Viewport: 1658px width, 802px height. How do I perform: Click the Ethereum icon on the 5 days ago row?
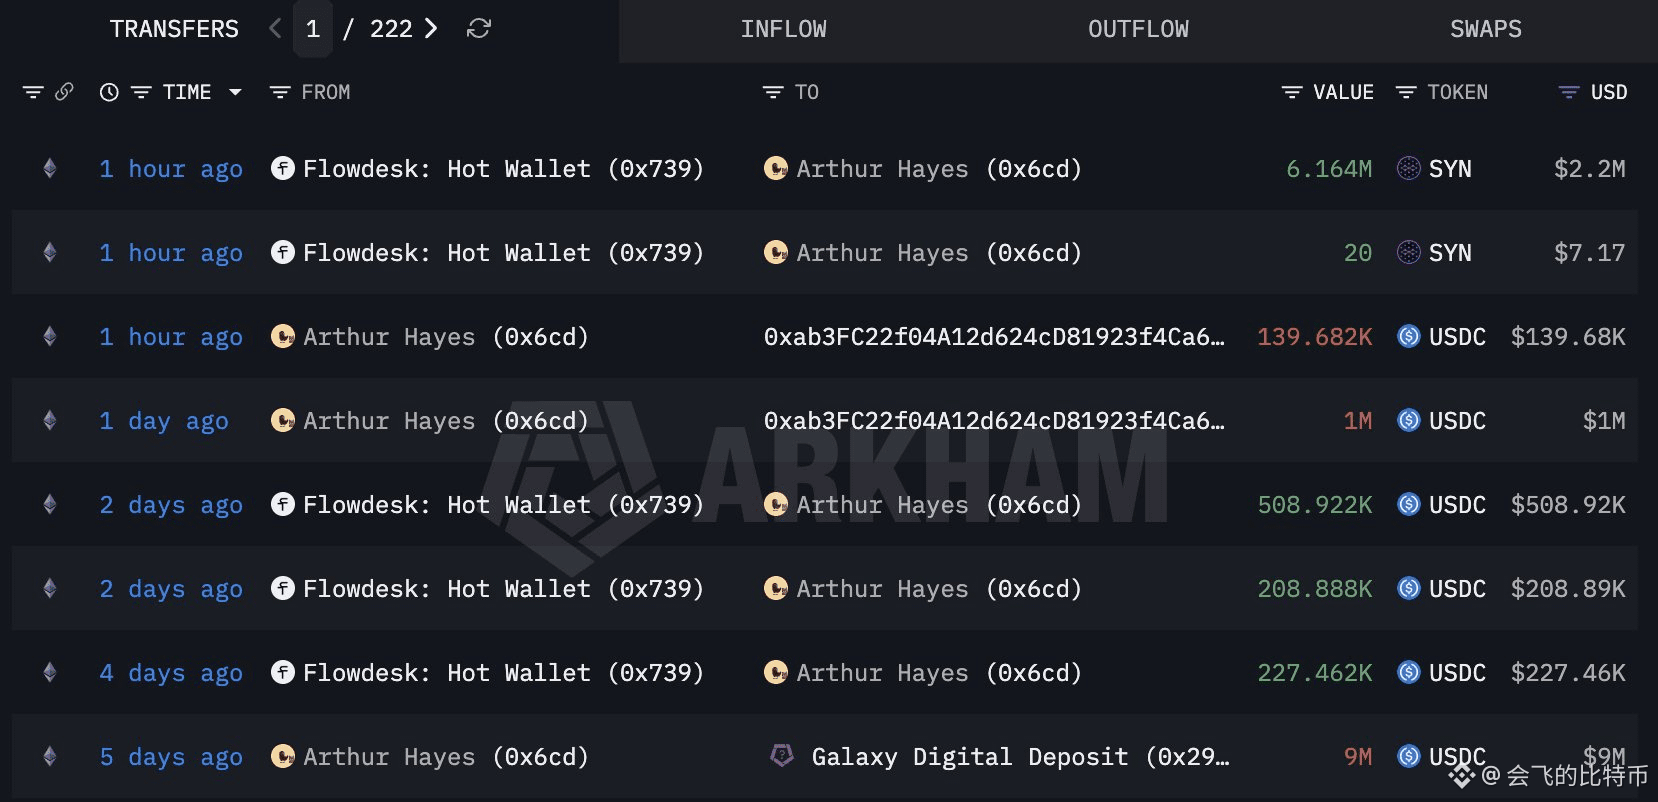coord(50,757)
